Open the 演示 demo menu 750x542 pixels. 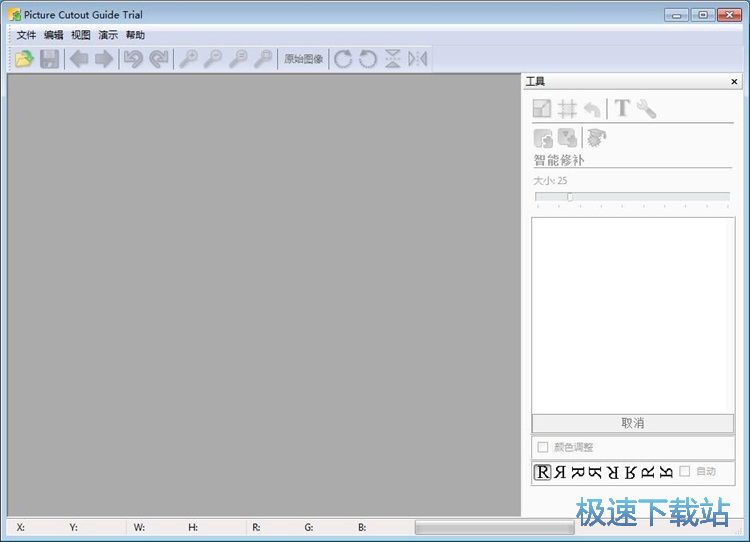(108, 35)
